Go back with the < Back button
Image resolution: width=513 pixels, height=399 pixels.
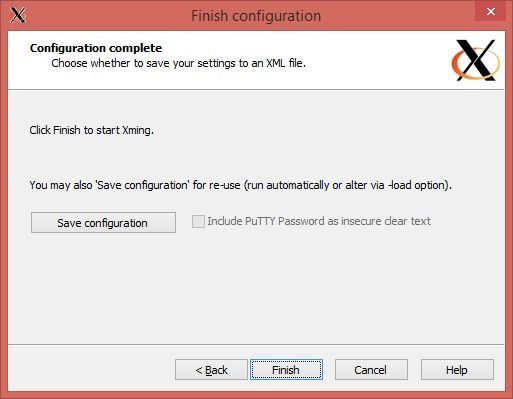tap(211, 370)
